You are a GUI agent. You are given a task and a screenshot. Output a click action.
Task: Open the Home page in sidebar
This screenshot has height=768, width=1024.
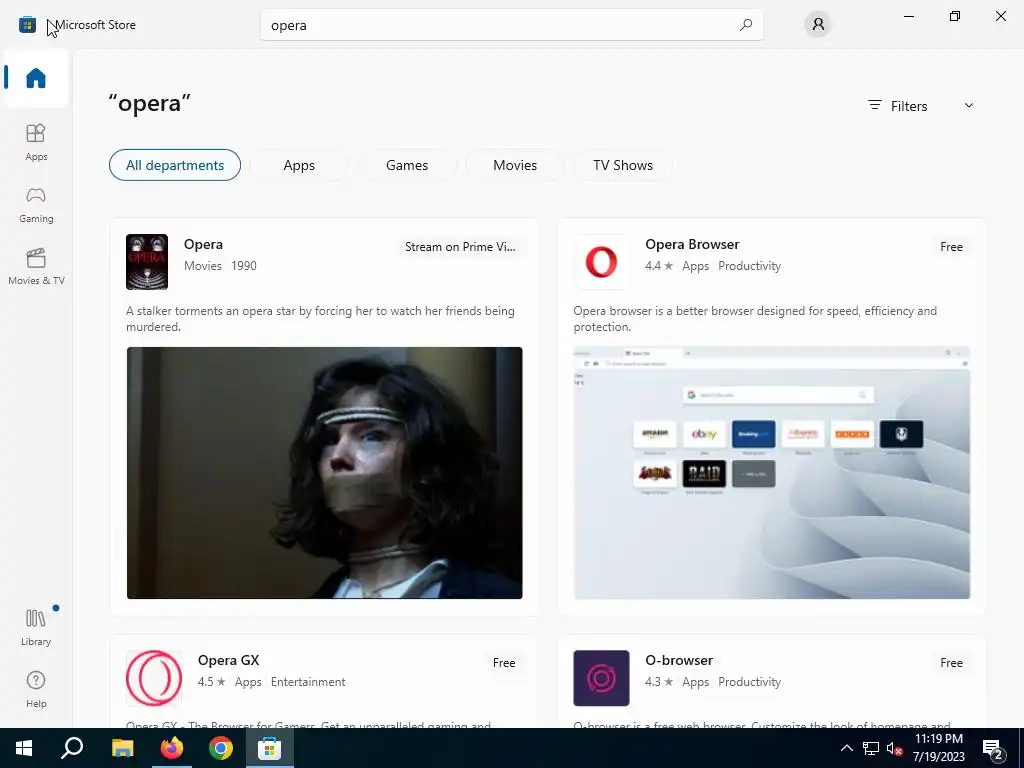(x=36, y=78)
